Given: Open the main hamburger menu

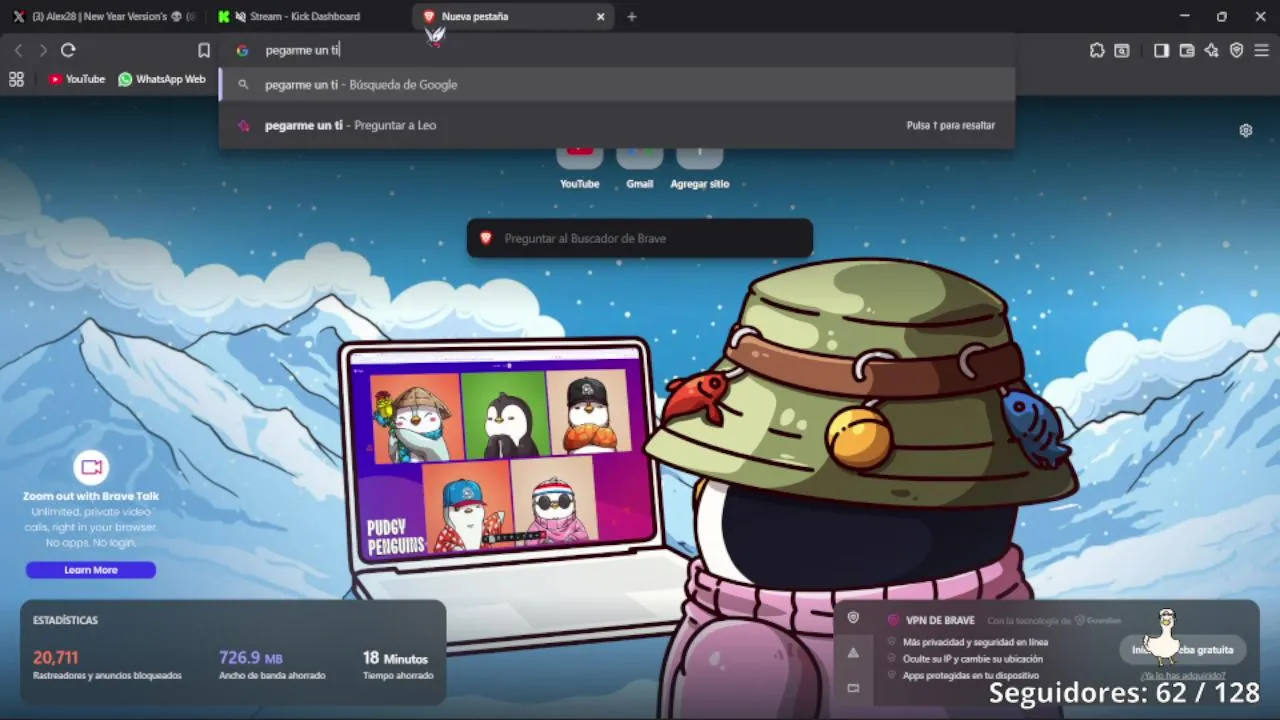Looking at the screenshot, I should (x=1261, y=50).
